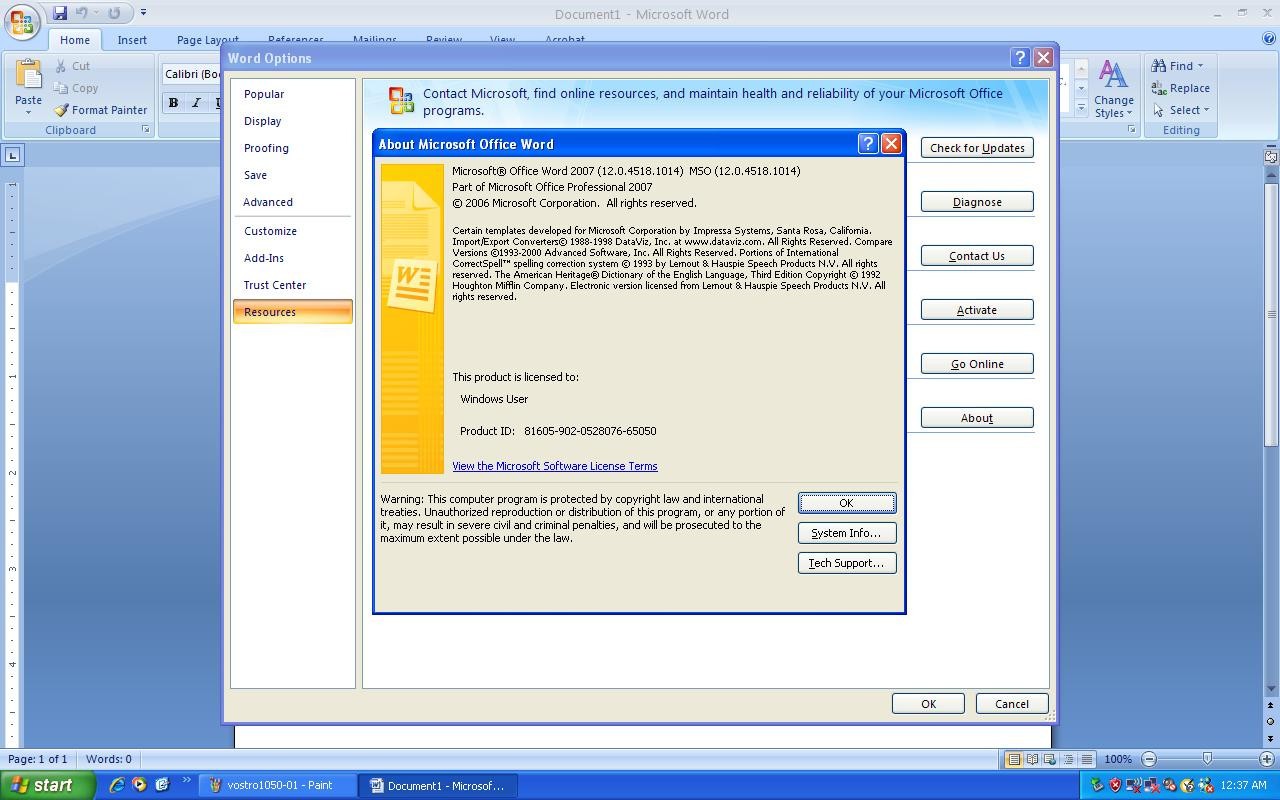1280x800 pixels.
Task: Click the zoom slider handle in status bar
Action: (1207, 759)
